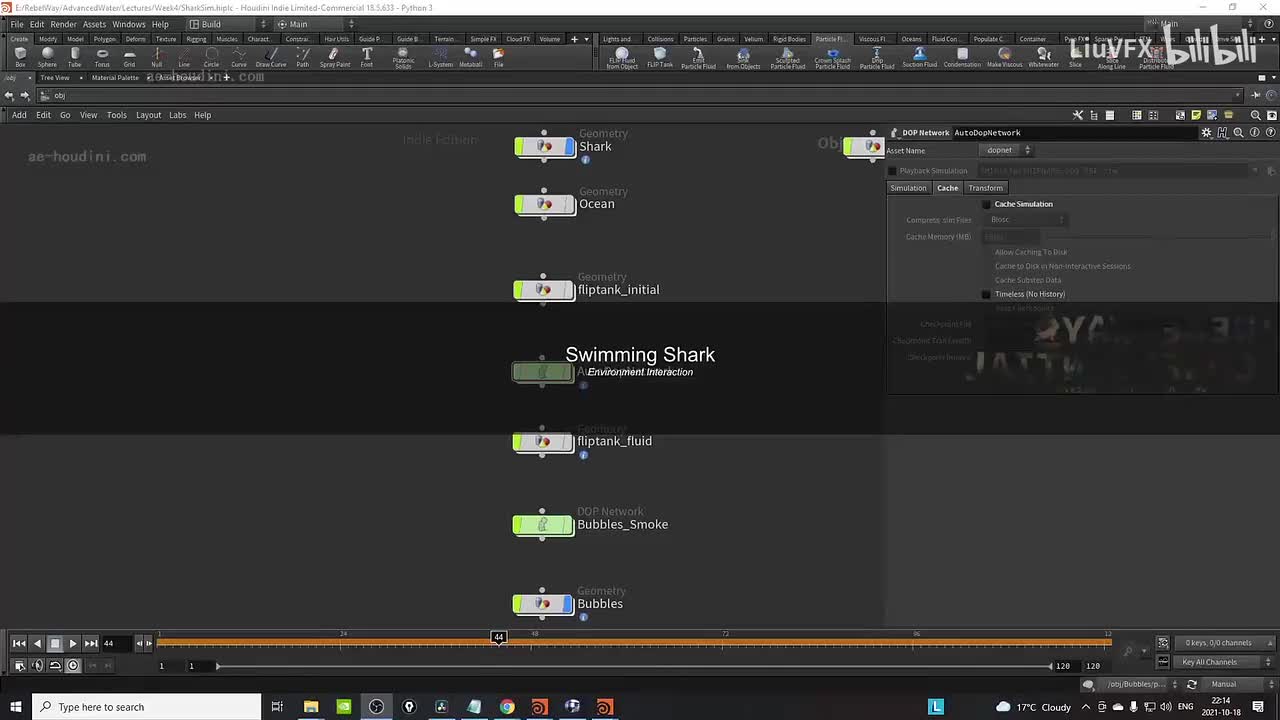Screen dimensions: 1280x720
Task: Click the FLIP Fluid from Object tool
Action: tap(622, 58)
